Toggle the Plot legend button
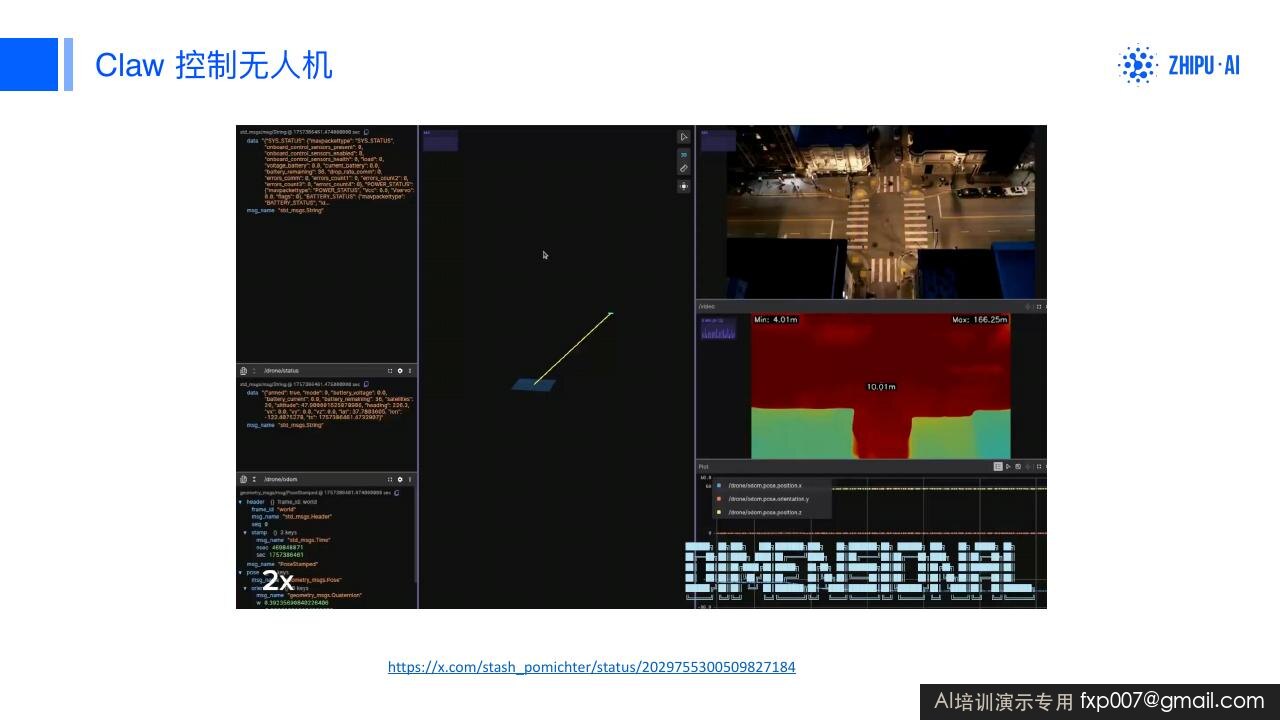 (998, 467)
